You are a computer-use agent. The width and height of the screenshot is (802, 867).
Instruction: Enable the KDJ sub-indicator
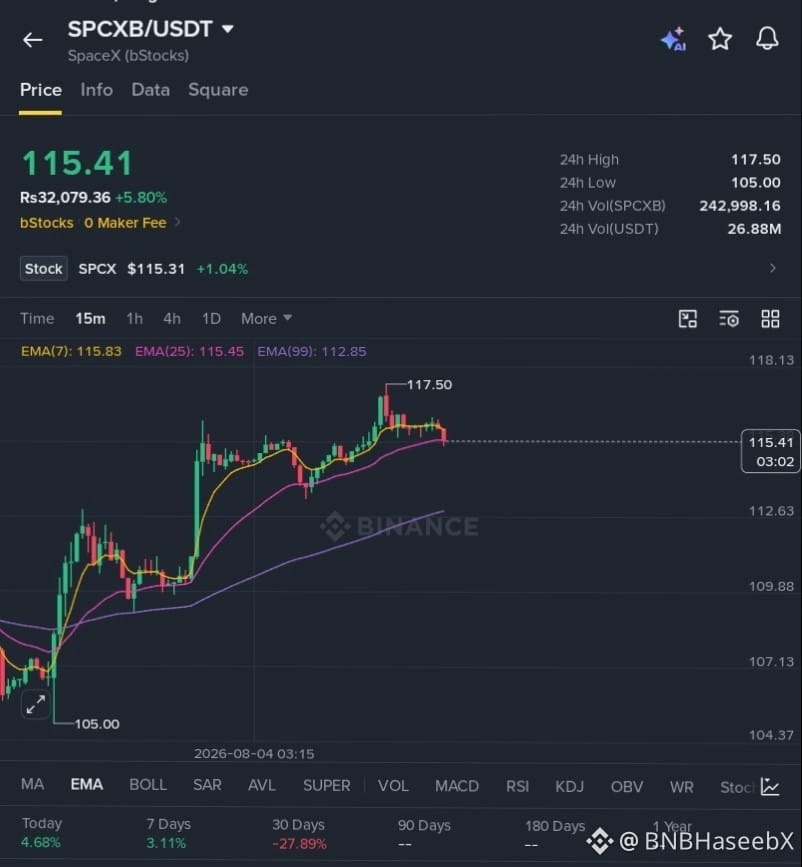click(x=569, y=787)
